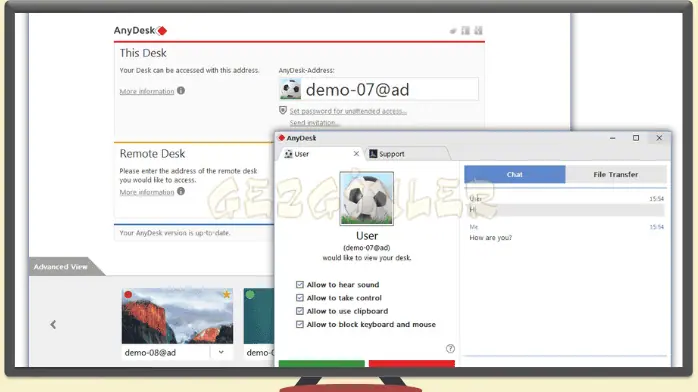Click the 'How are you?' chat message

click(491, 238)
